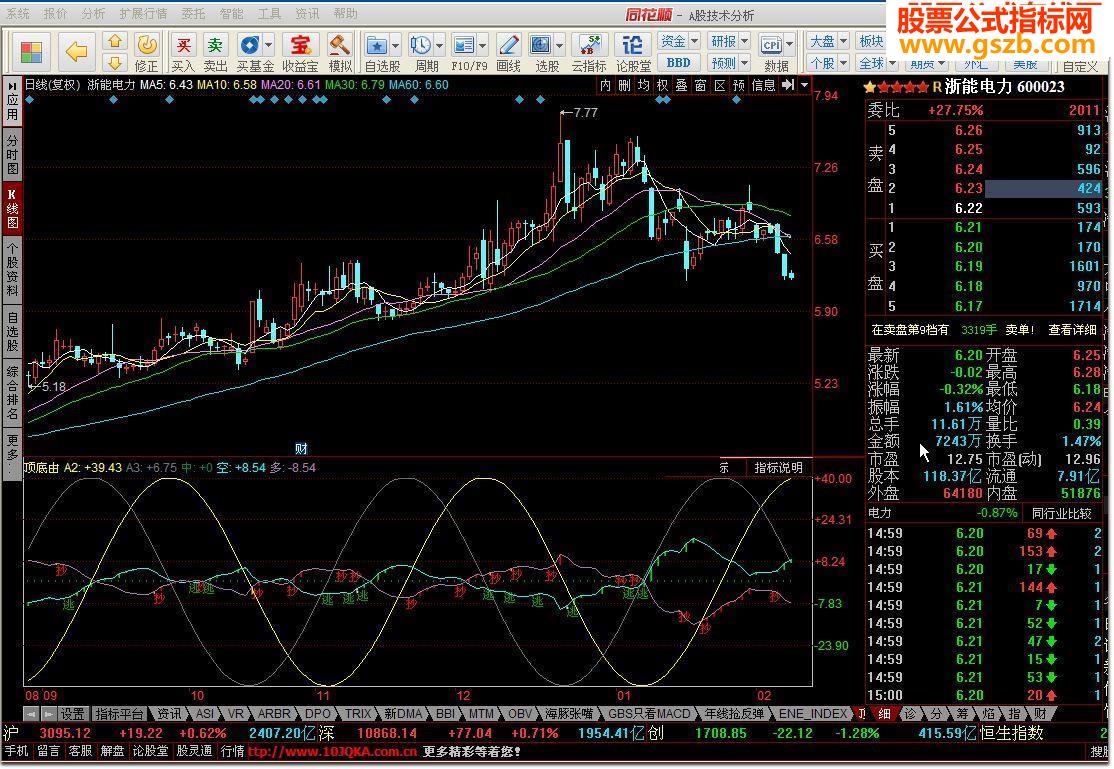Open the 分析 menu

93,14
